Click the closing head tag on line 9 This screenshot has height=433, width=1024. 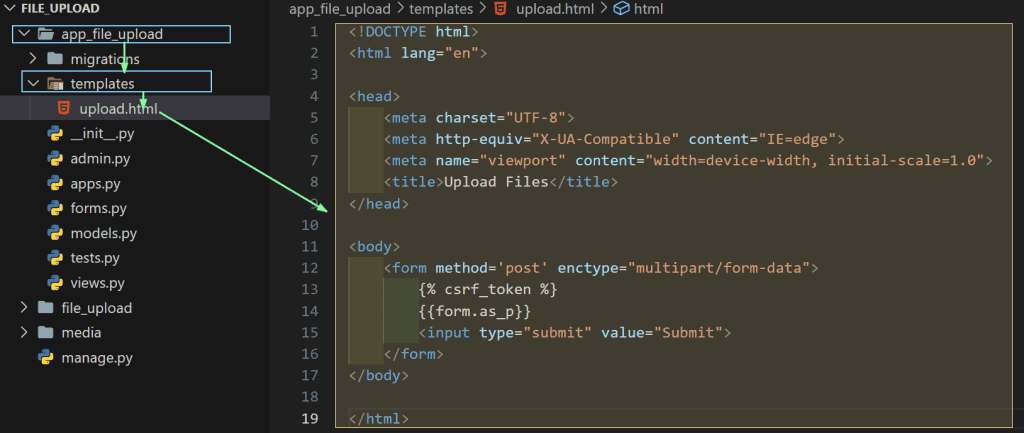click(379, 204)
